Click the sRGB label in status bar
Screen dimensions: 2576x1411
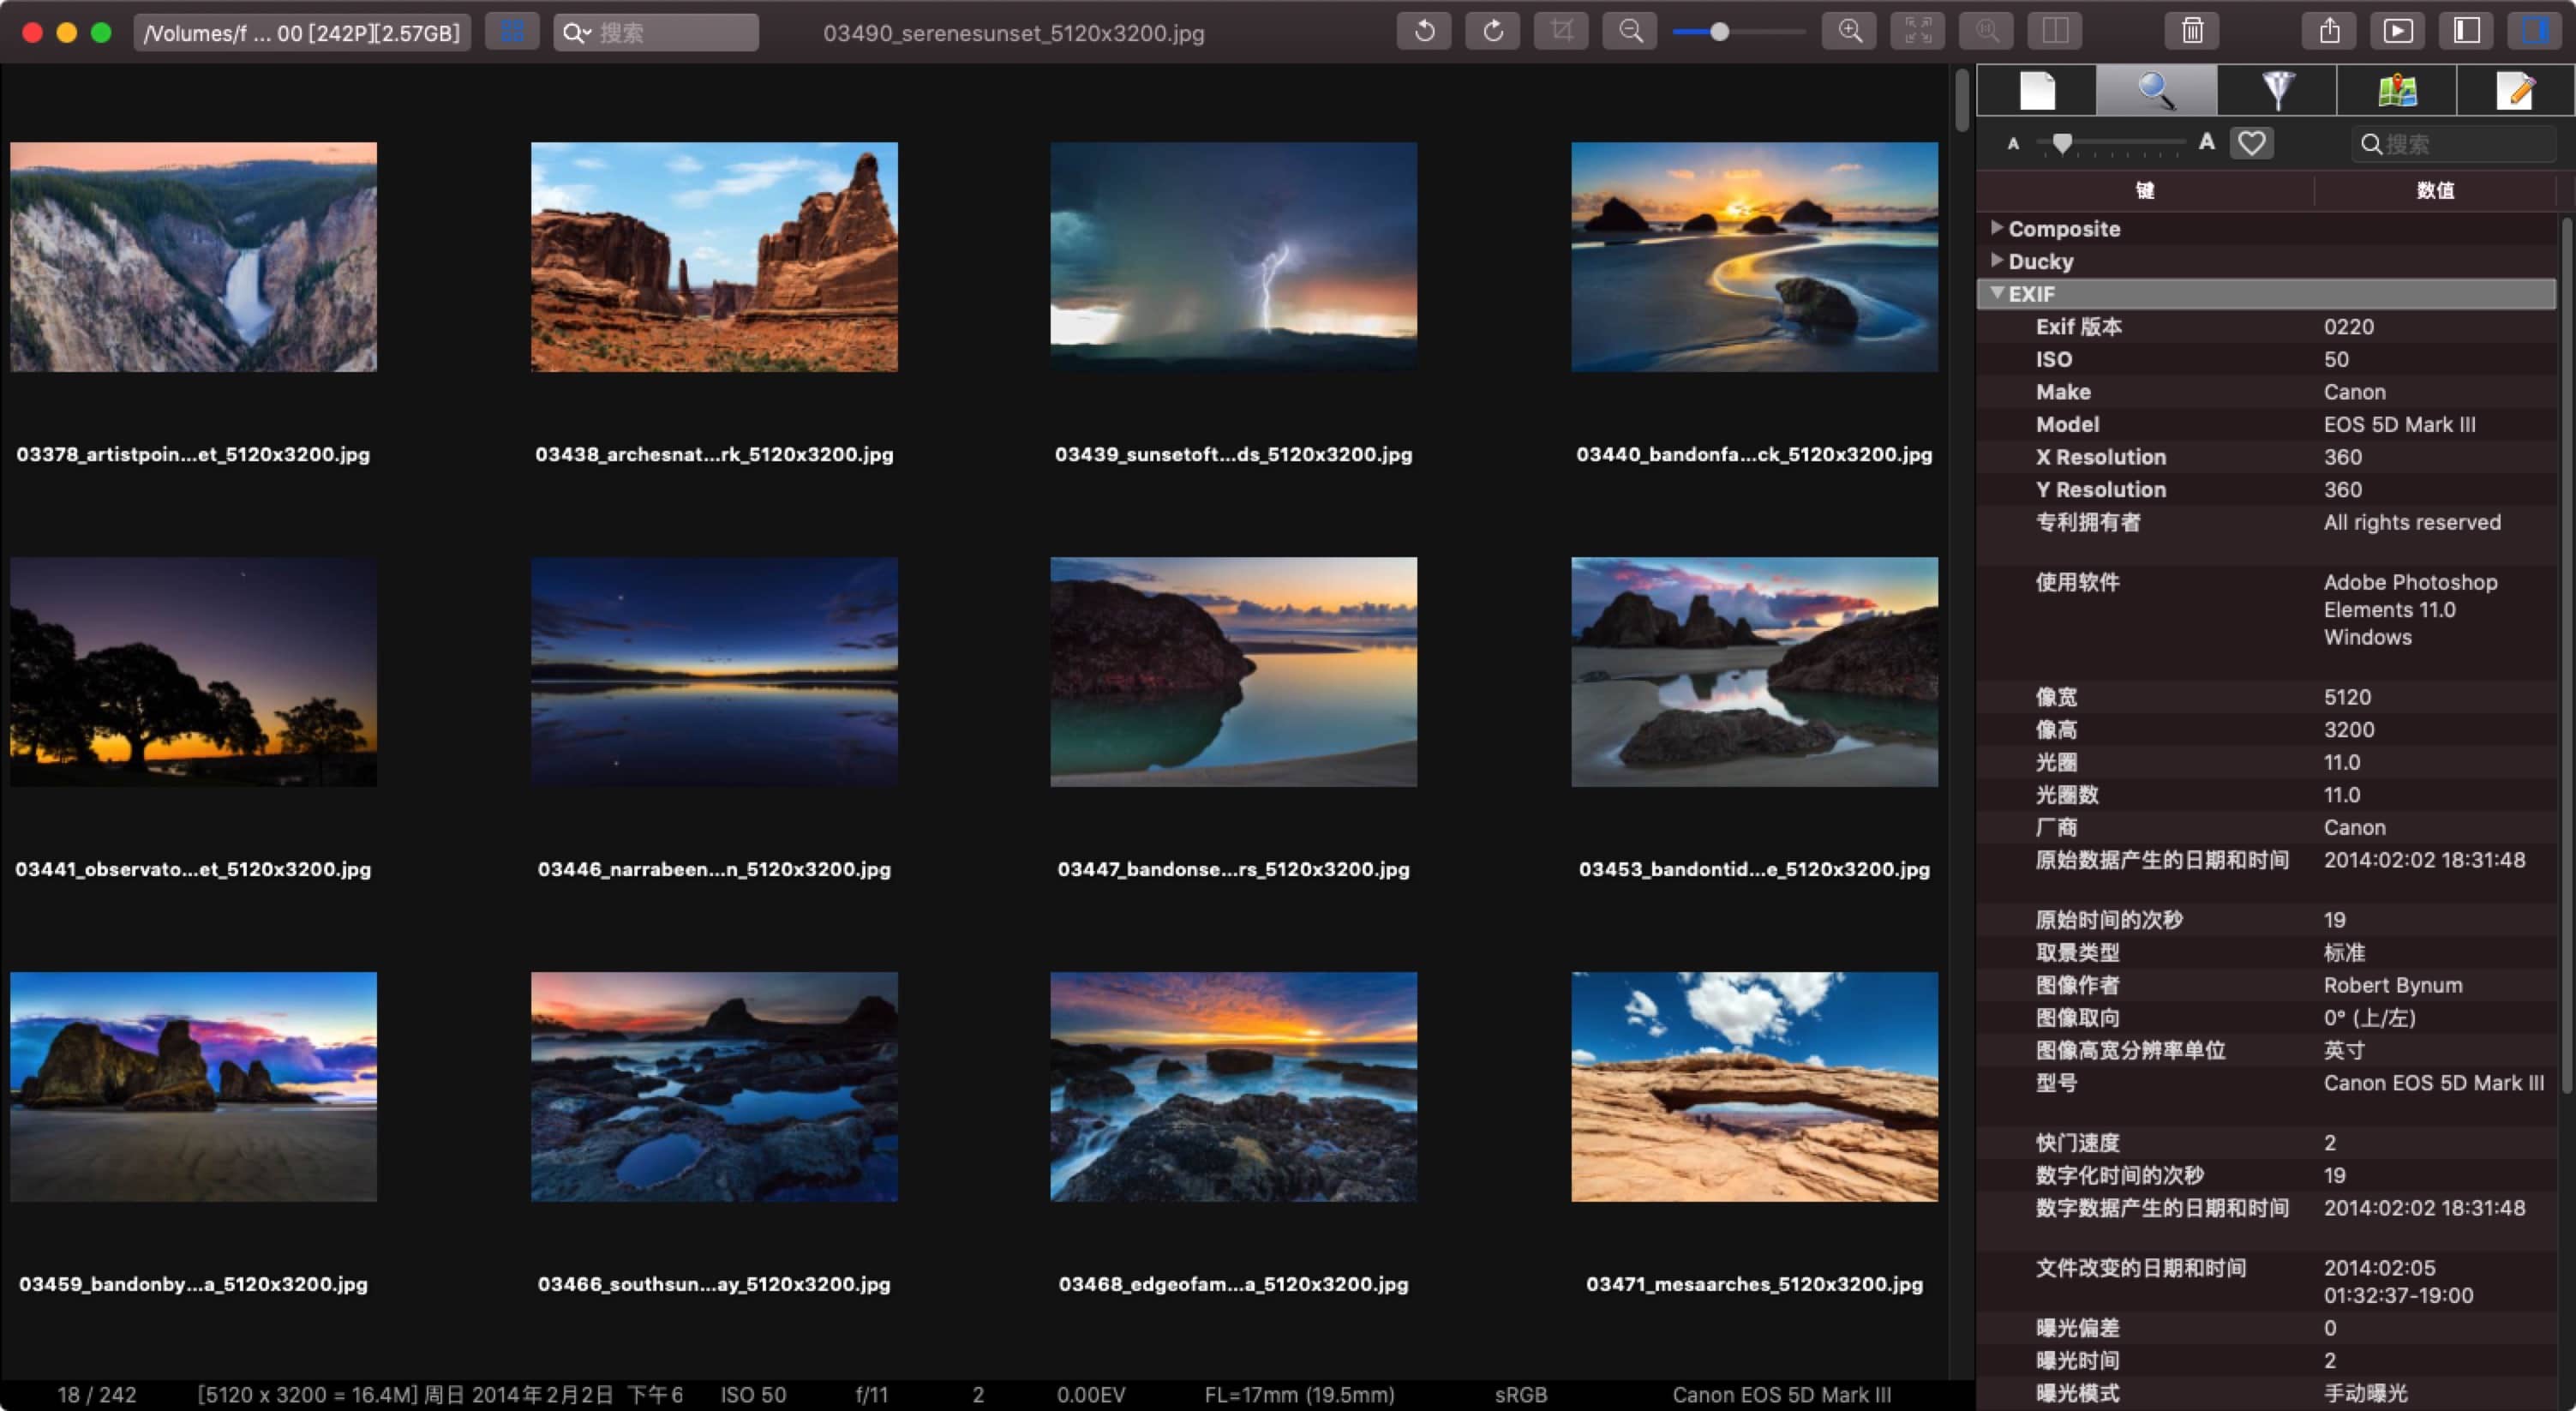coord(1520,1395)
